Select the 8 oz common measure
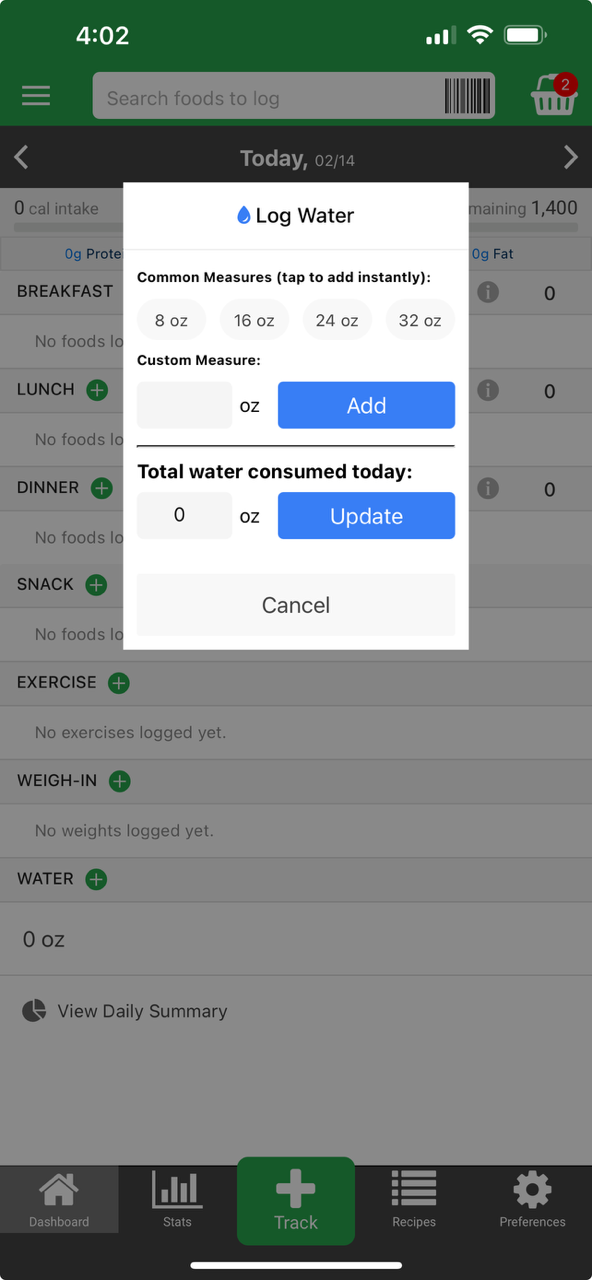Image resolution: width=592 pixels, height=1280 pixels. tap(172, 320)
